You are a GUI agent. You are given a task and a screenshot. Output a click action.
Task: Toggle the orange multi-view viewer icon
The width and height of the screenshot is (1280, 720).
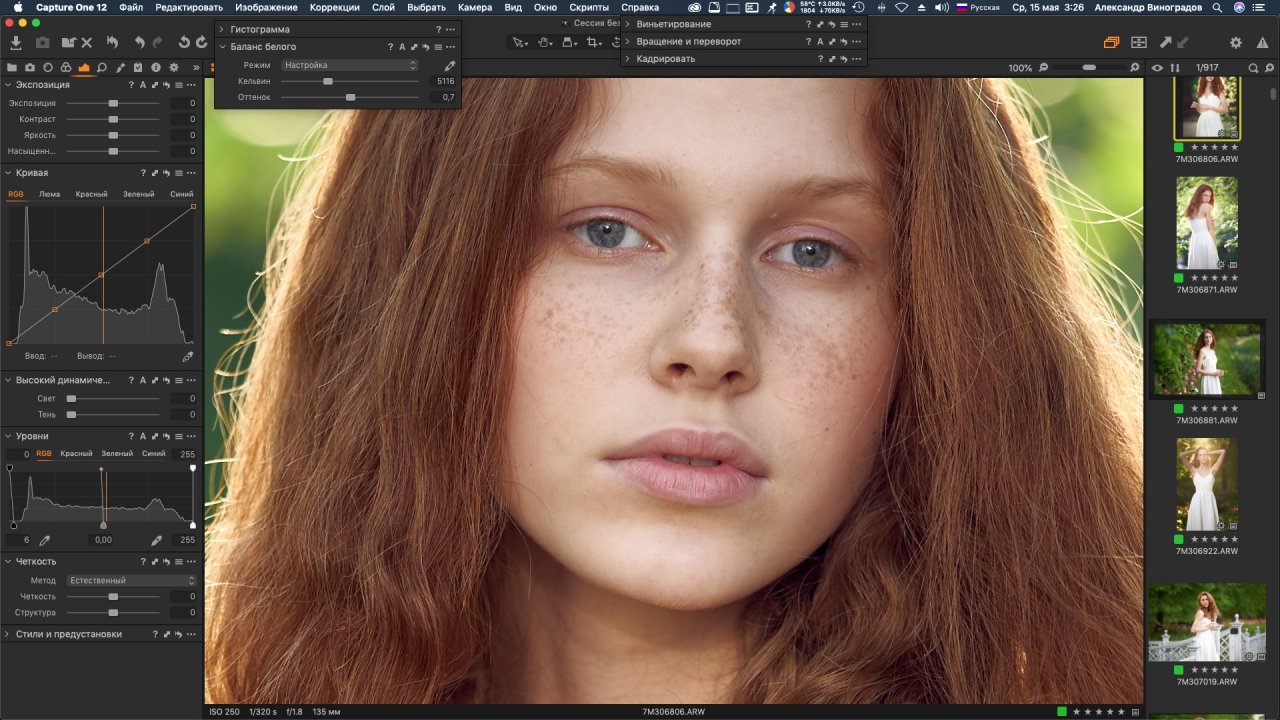[x=1111, y=43]
